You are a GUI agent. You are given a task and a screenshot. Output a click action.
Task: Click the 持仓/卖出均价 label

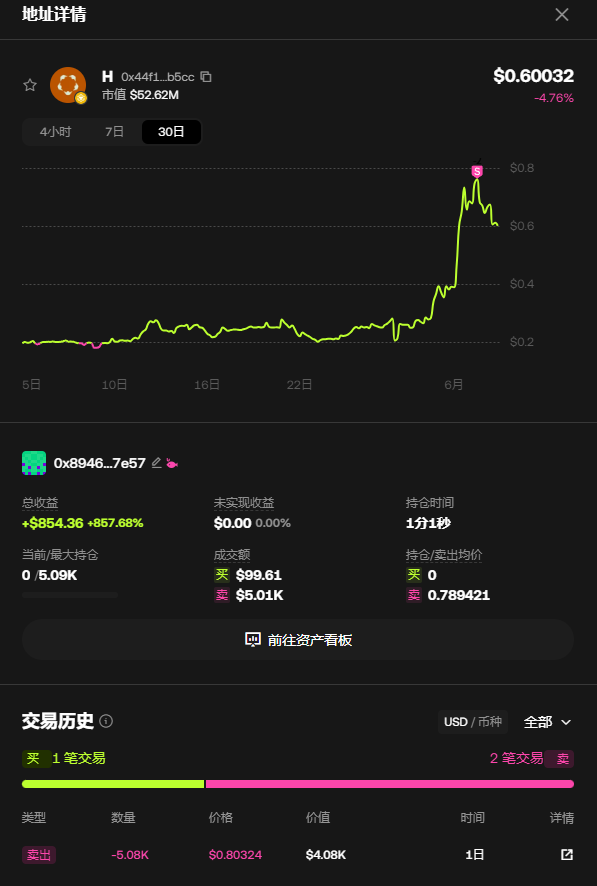tap(444, 555)
